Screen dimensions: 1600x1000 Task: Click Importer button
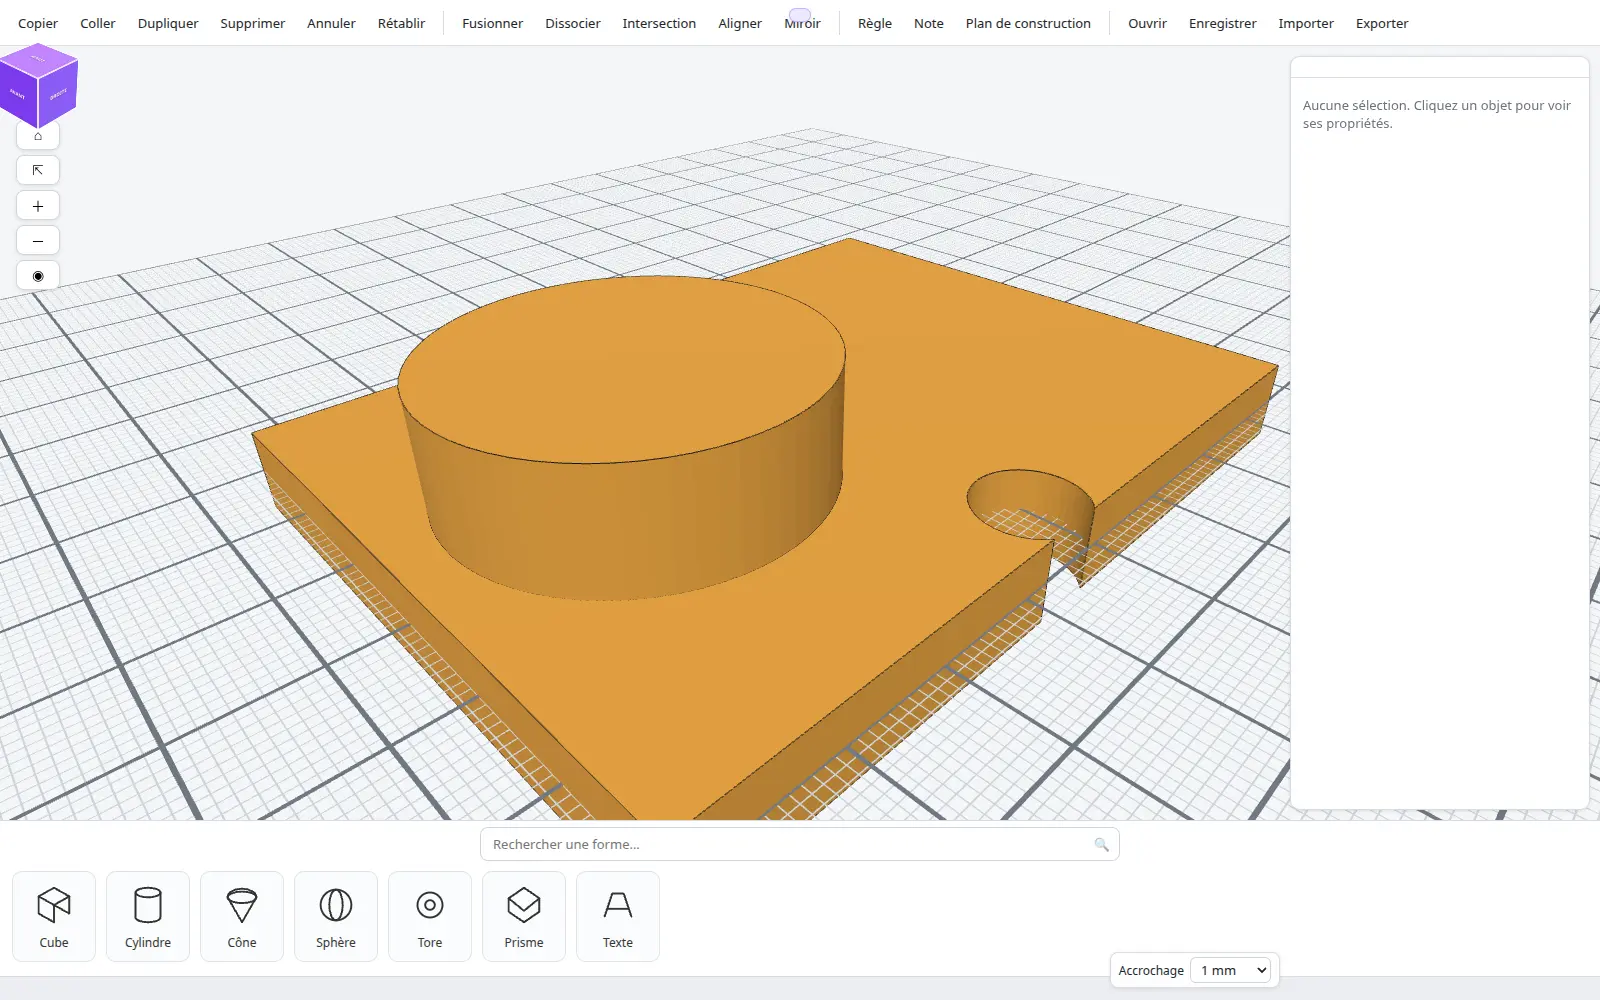[x=1306, y=23]
